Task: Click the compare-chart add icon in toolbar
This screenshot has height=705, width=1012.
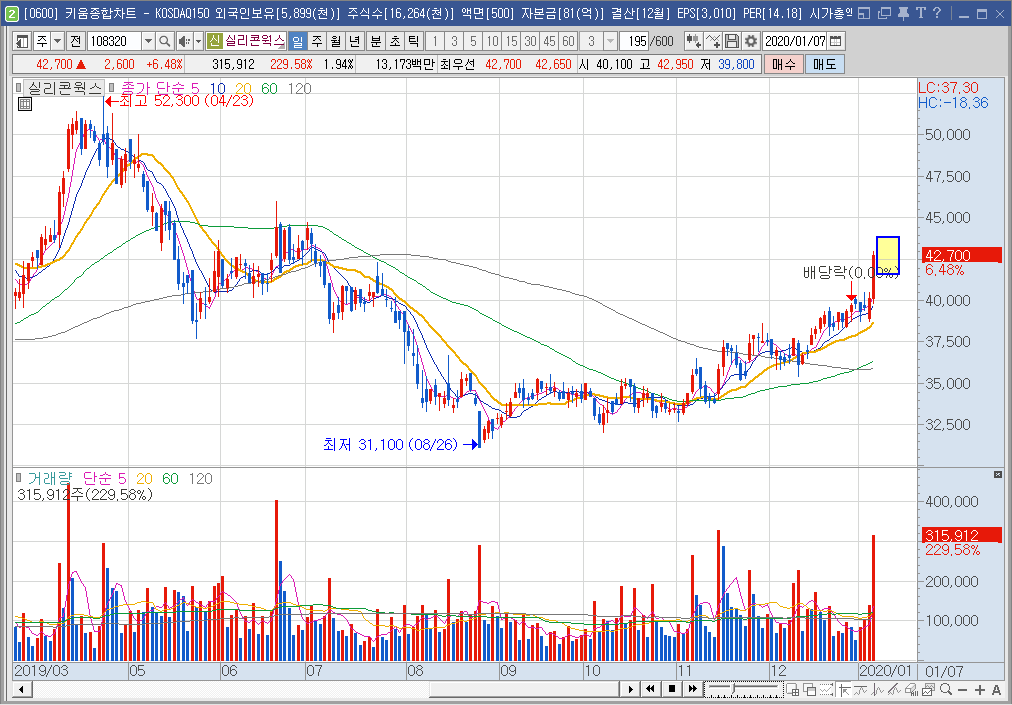Action: click(x=694, y=41)
